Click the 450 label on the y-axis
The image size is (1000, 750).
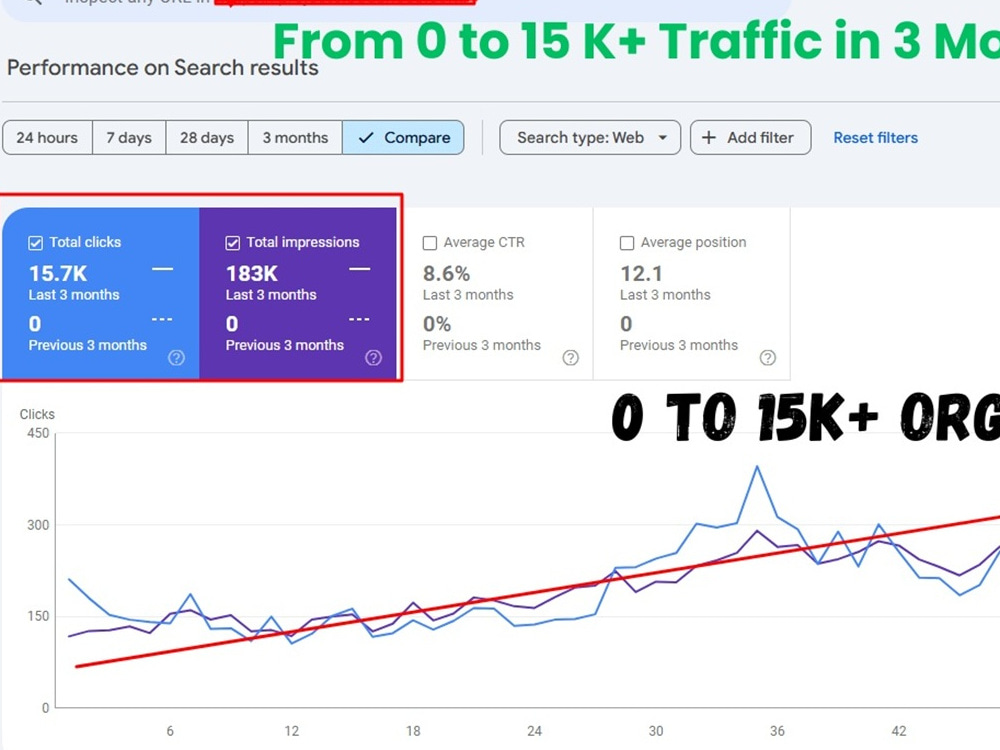(x=38, y=433)
